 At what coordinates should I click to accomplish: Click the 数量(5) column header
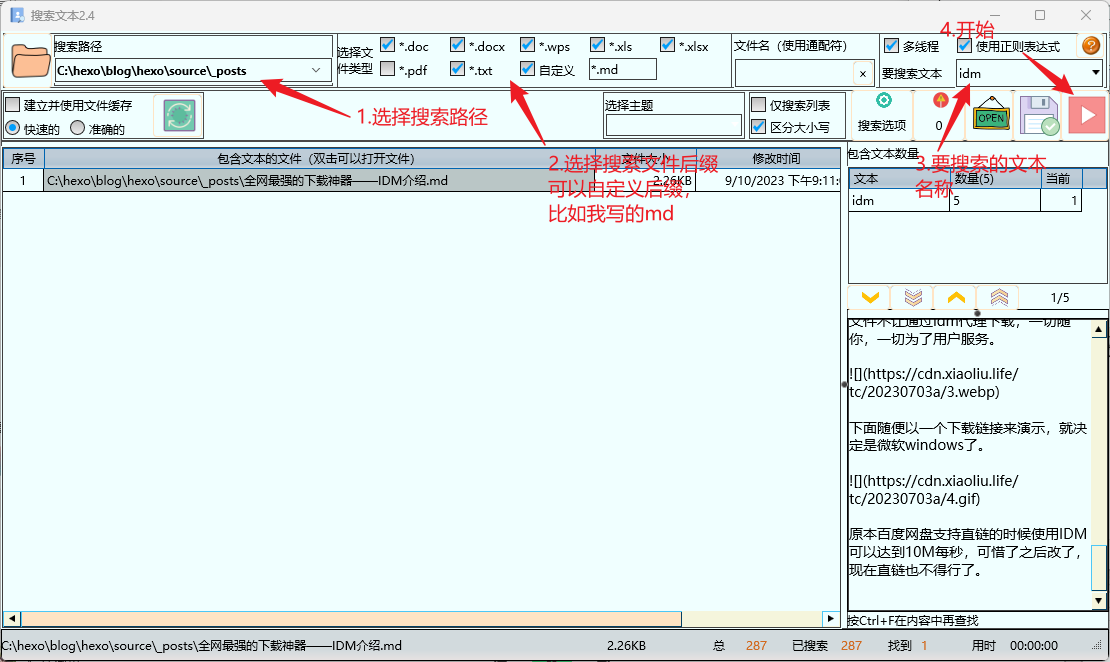pyautogui.click(x=994, y=178)
